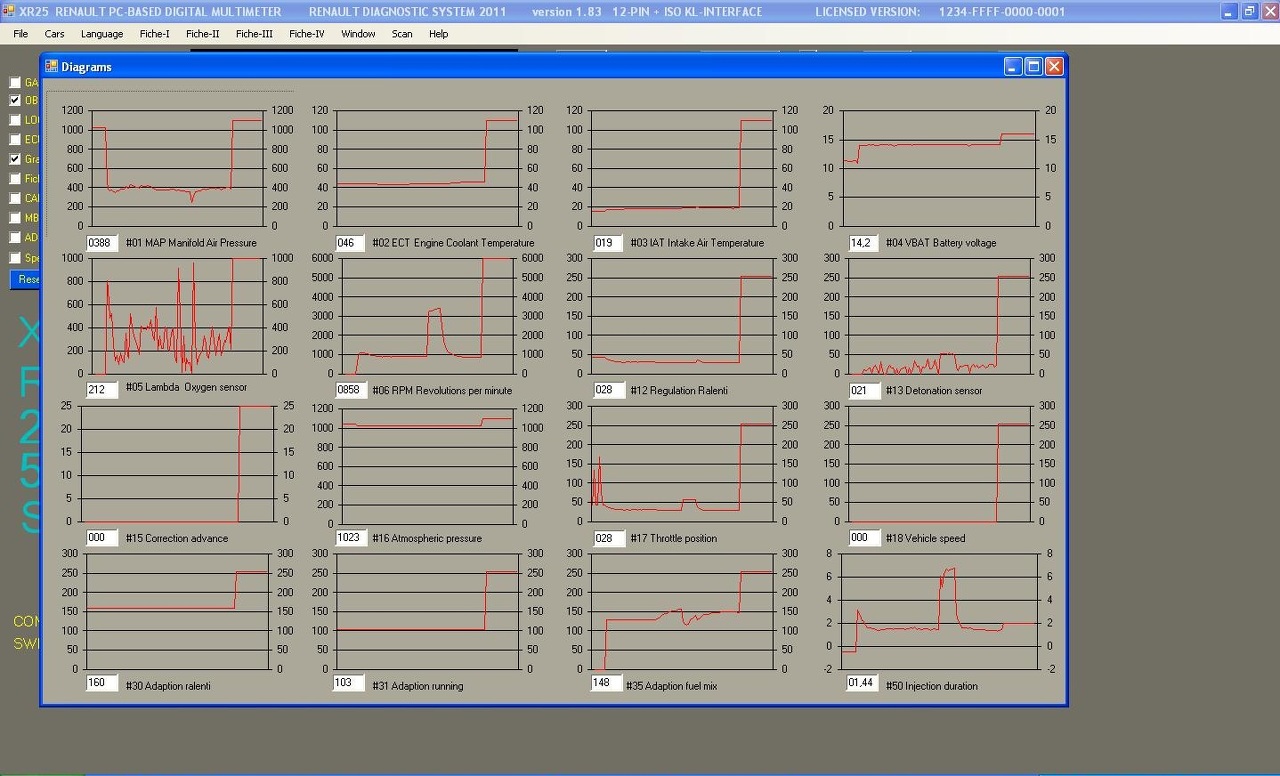Click the Atmospheric pressure value field
The image size is (1280, 776).
pyautogui.click(x=349, y=538)
